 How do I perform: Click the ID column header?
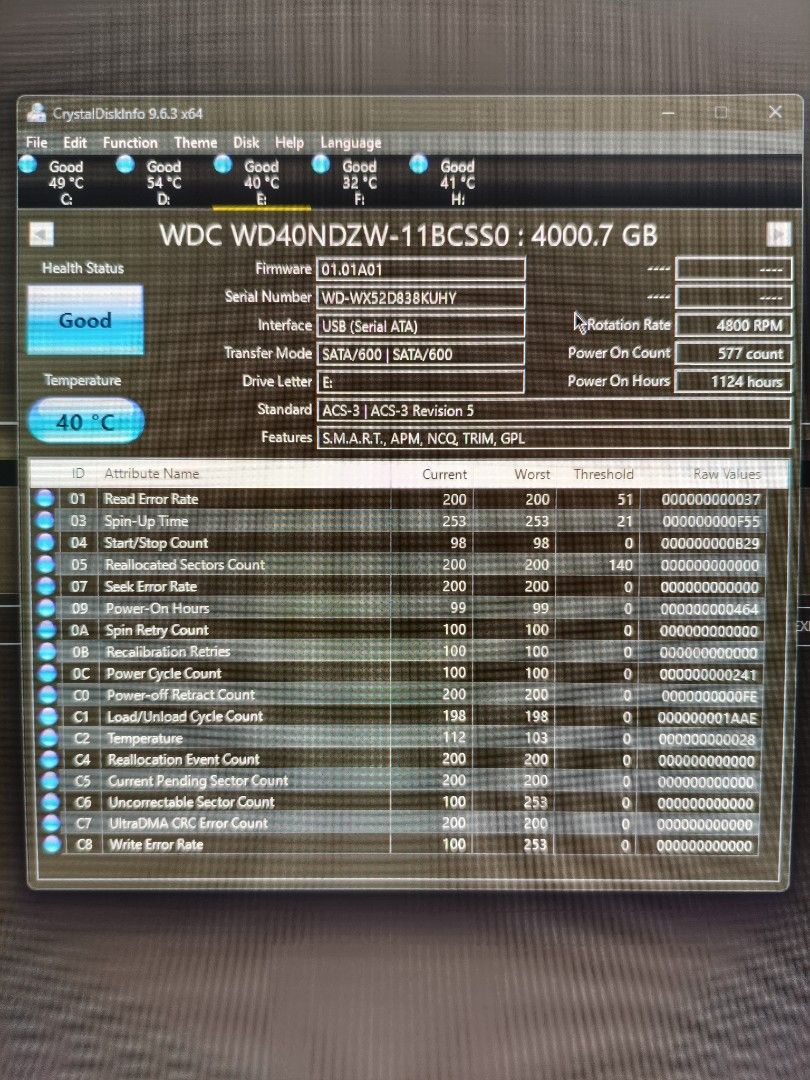78,473
